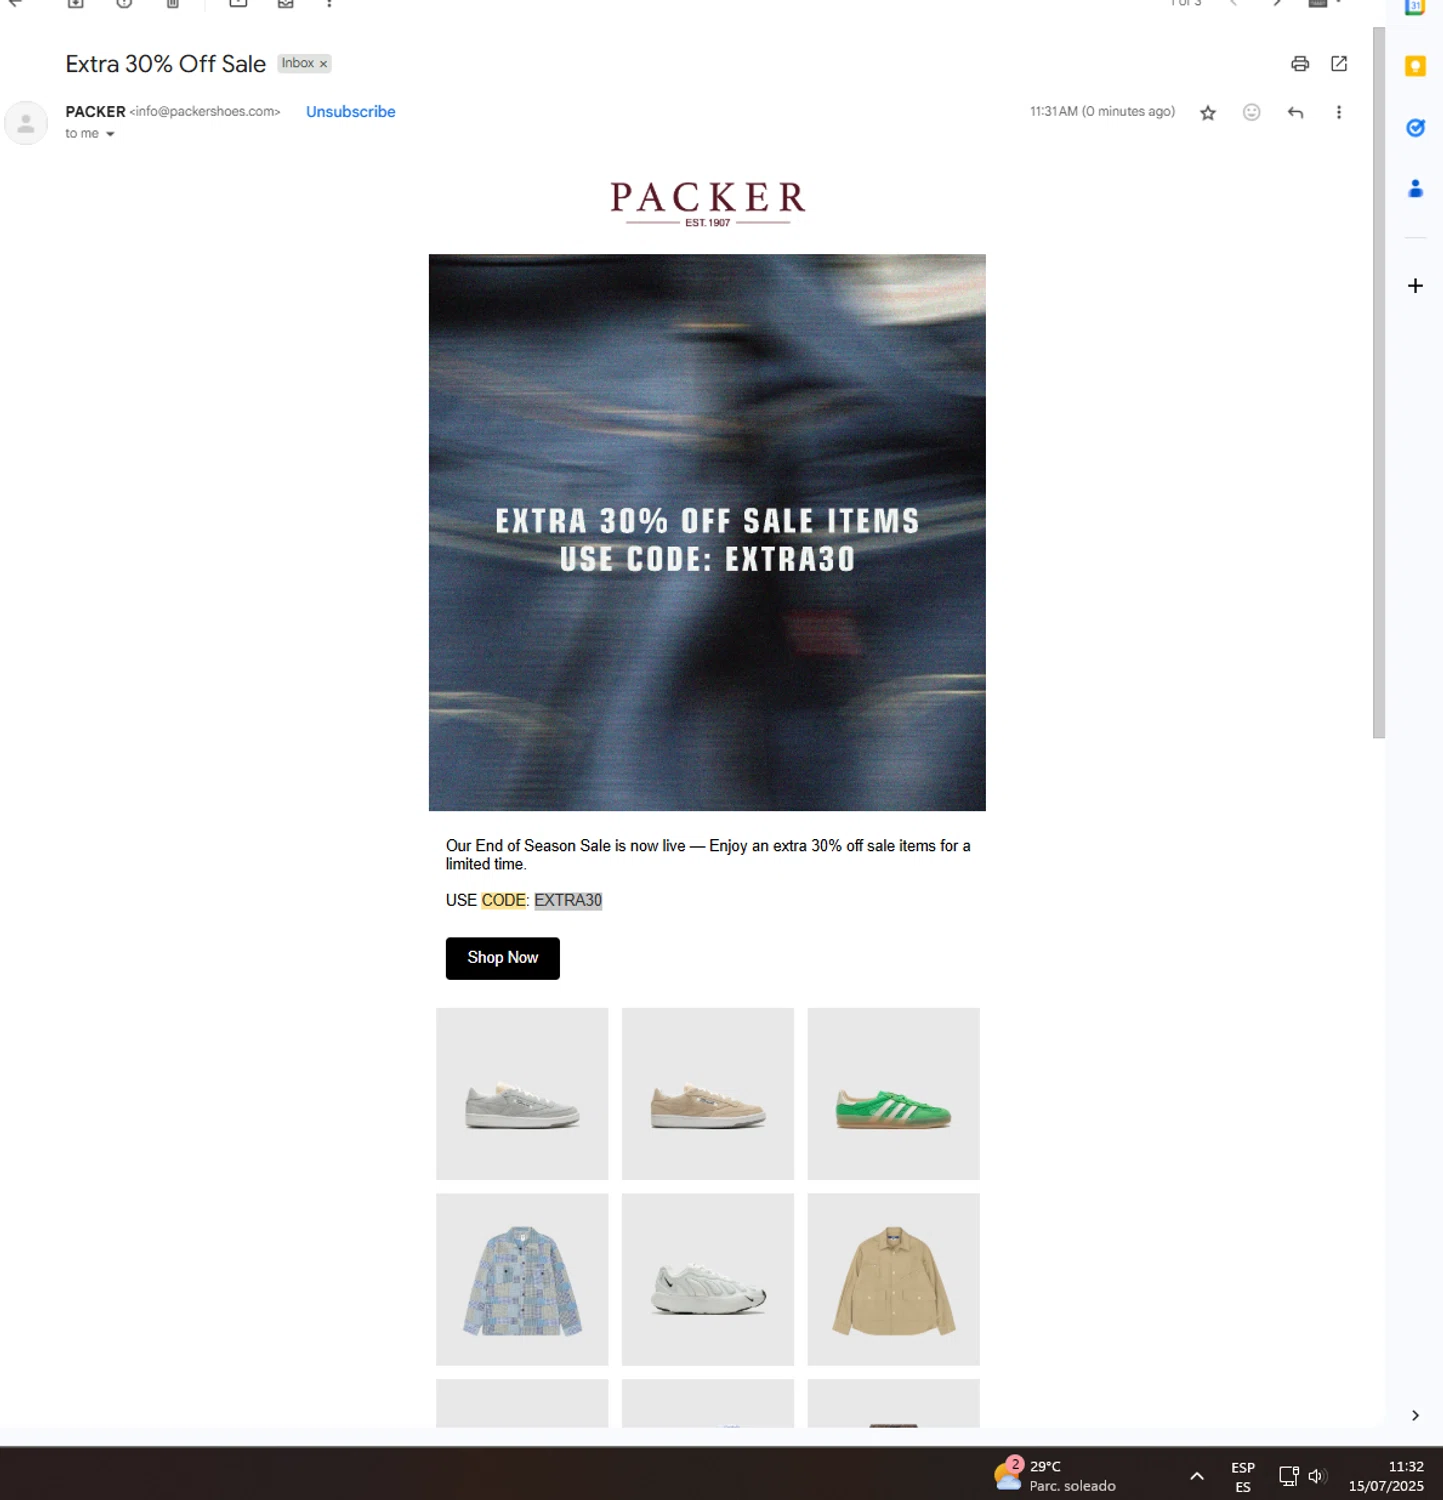Open the tan suede sneaker product image
Image resolution: width=1443 pixels, height=1500 pixels.
coord(708,1094)
